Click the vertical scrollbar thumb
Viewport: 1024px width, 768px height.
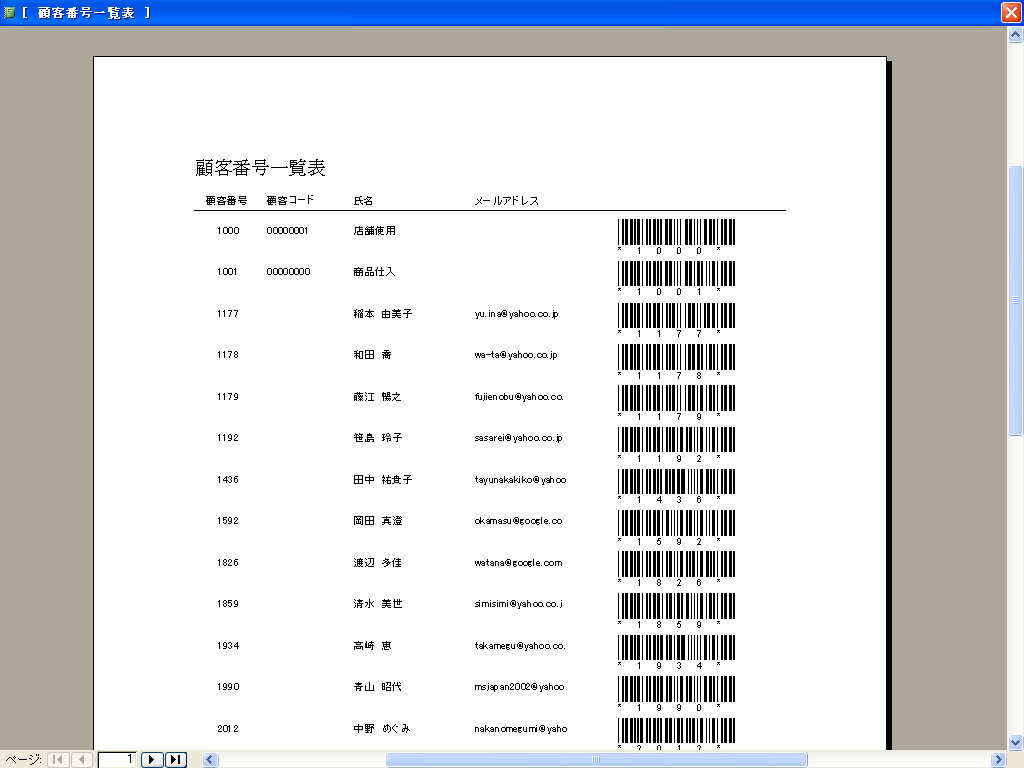[1016, 300]
